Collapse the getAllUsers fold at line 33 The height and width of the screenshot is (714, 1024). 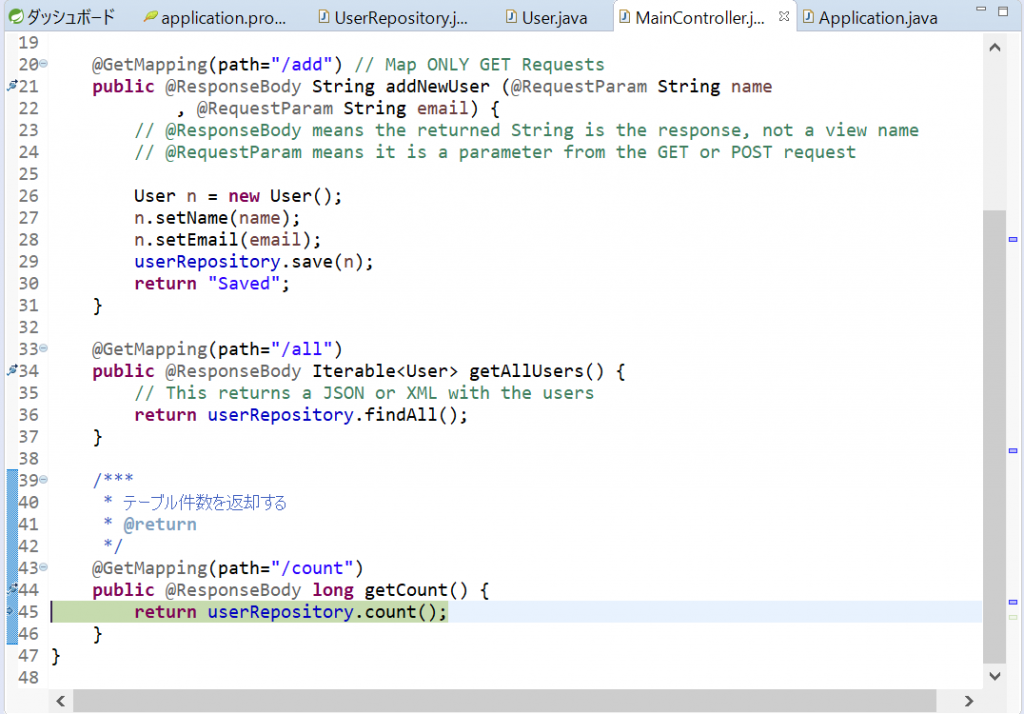(43, 349)
